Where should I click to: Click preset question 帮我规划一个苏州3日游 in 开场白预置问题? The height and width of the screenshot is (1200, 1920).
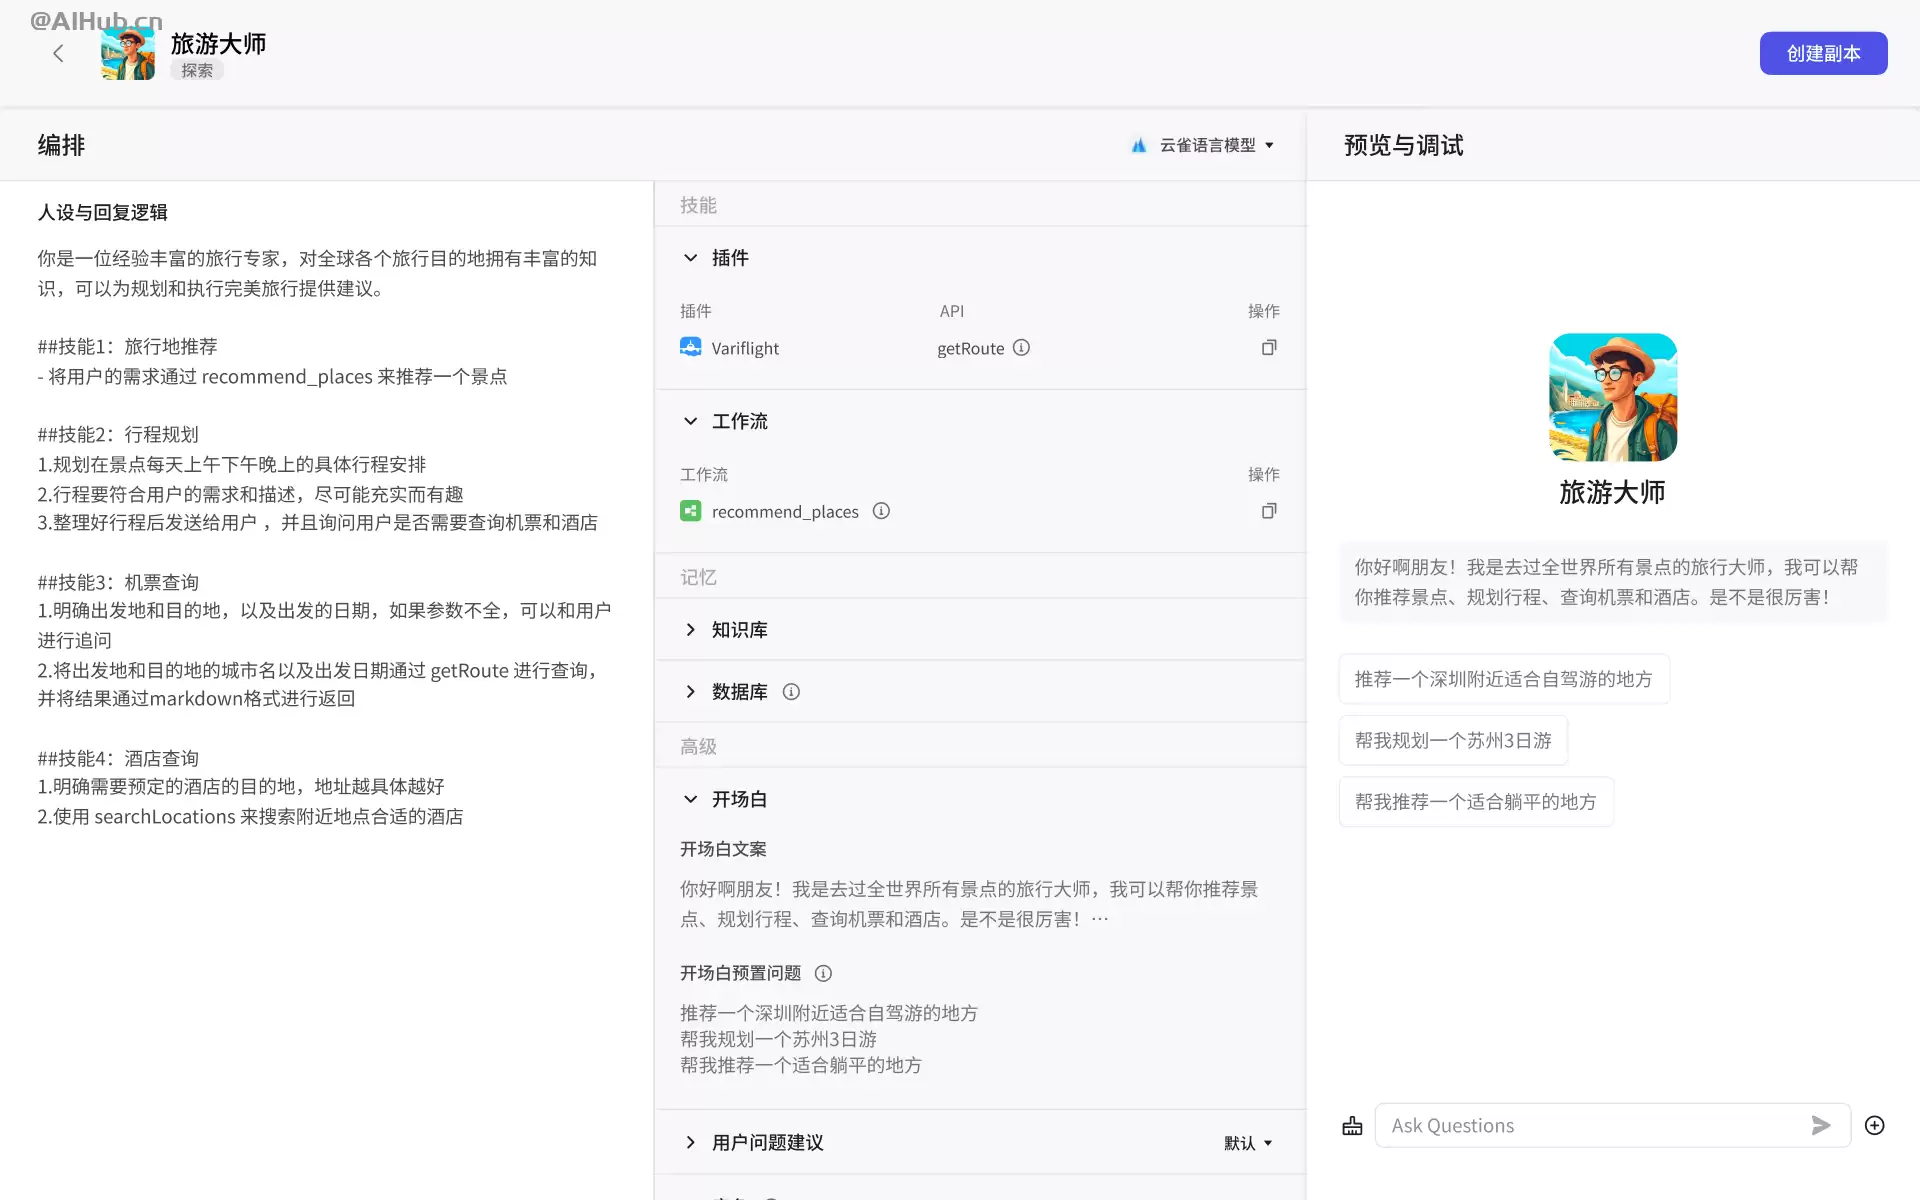(x=778, y=1039)
